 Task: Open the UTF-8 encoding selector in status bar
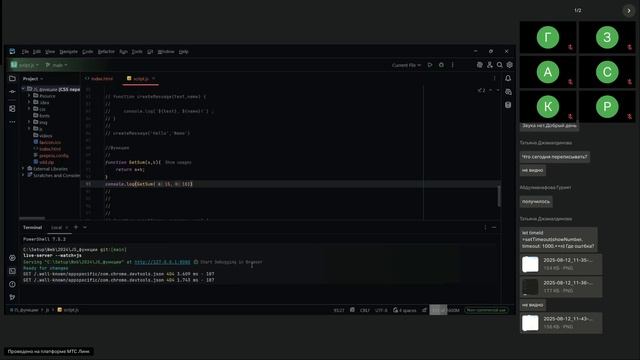[x=381, y=310]
